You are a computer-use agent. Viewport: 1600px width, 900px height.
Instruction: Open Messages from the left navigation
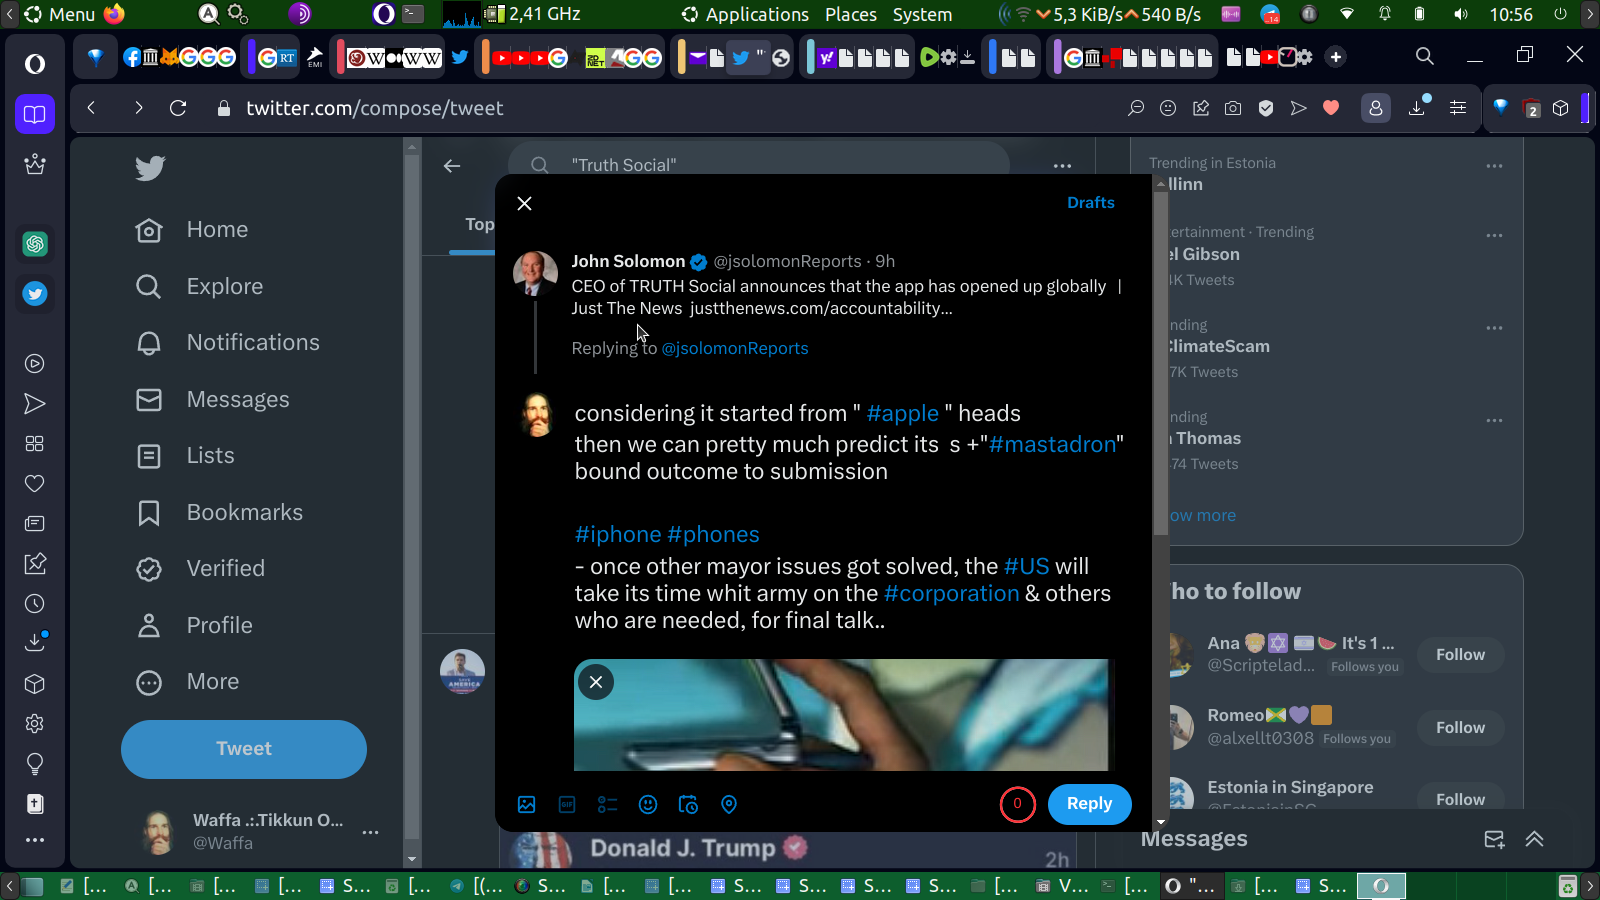(x=213, y=400)
